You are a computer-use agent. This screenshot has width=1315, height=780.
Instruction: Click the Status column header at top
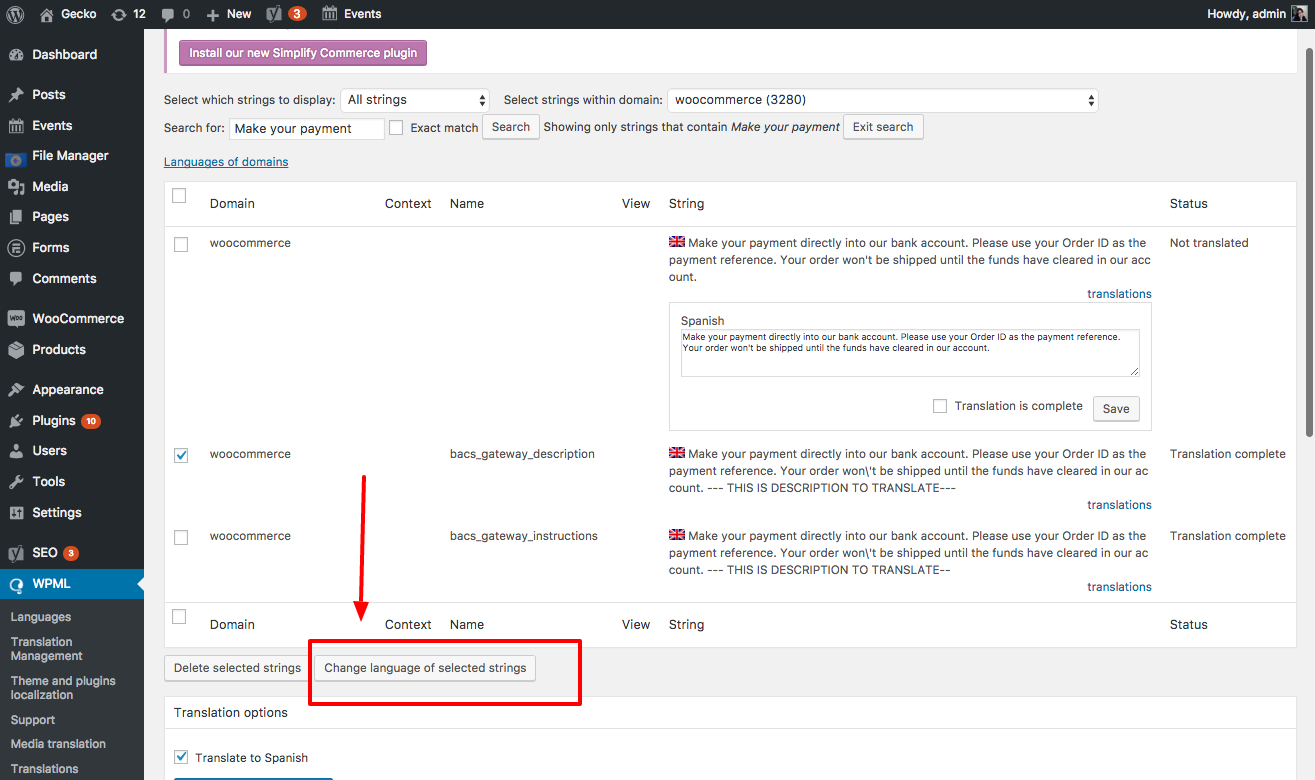pyautogui.click(x=1189, y=203)
